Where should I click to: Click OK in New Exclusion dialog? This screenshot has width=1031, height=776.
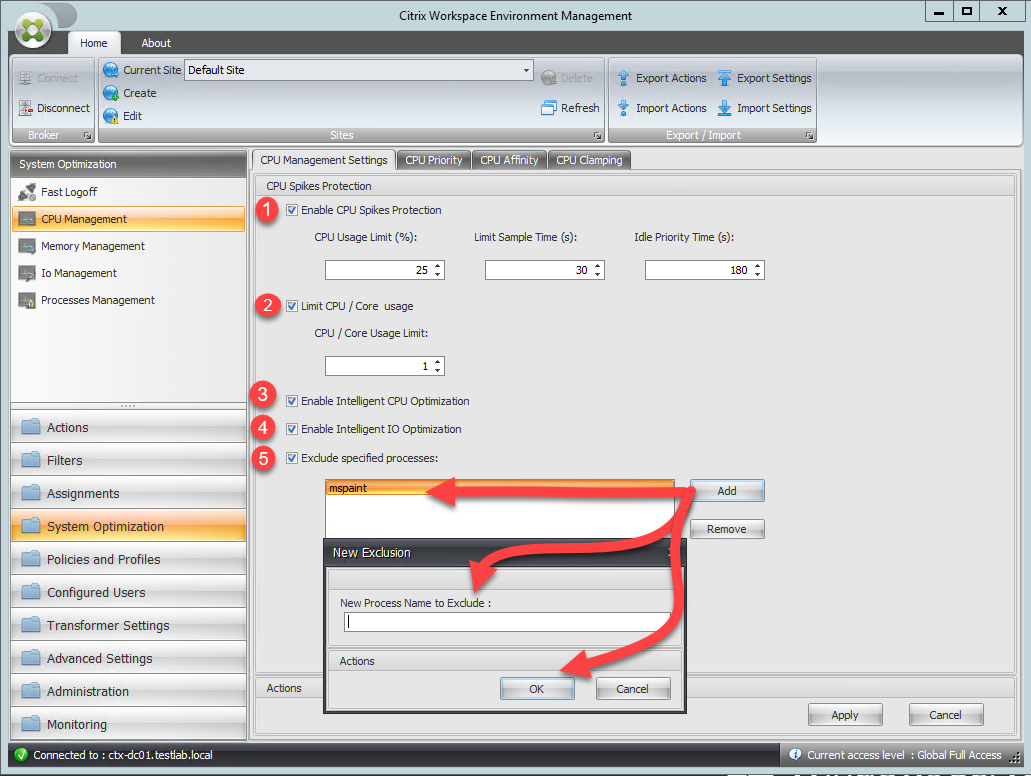[537, 689]
